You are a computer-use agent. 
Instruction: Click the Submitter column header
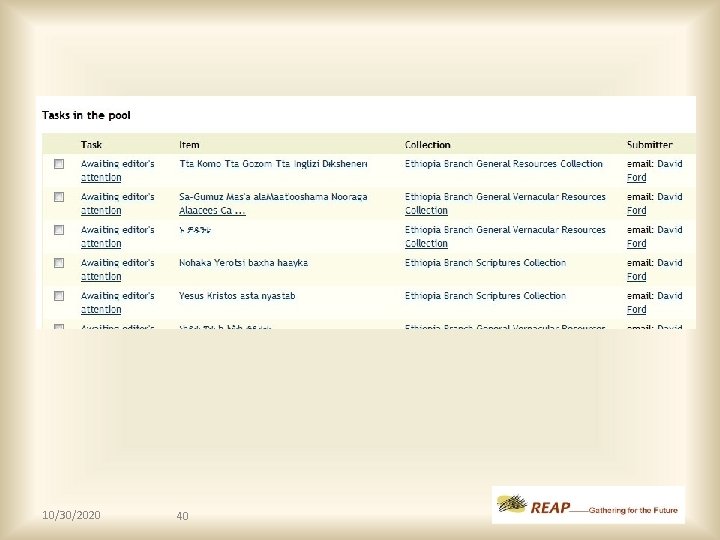pyautogui.click(x=650, y=145)
